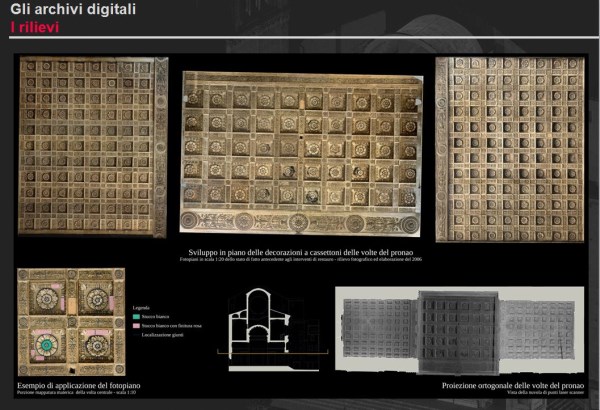Click the pink Stucco bianco con finitura rosa swatch

[136, 325]
